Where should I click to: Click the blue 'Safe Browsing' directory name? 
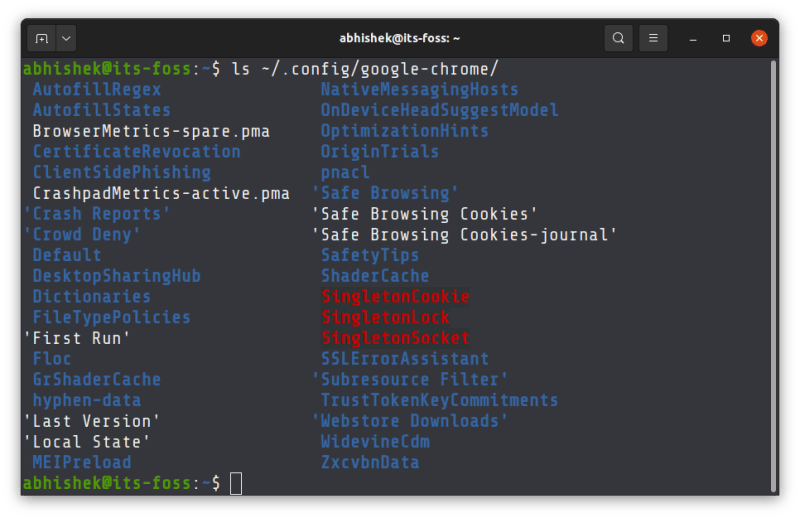pyautogui.click(x=385, y=193)
